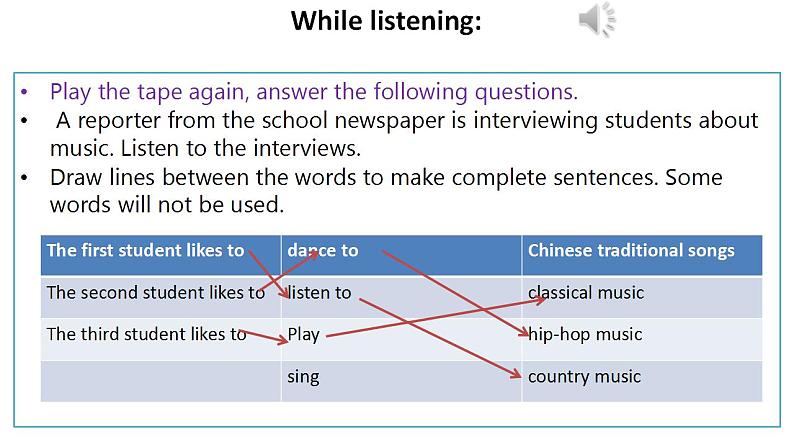Click the purple "Play the tape again" line
794x447 pixels.
(x=314, y=92)
